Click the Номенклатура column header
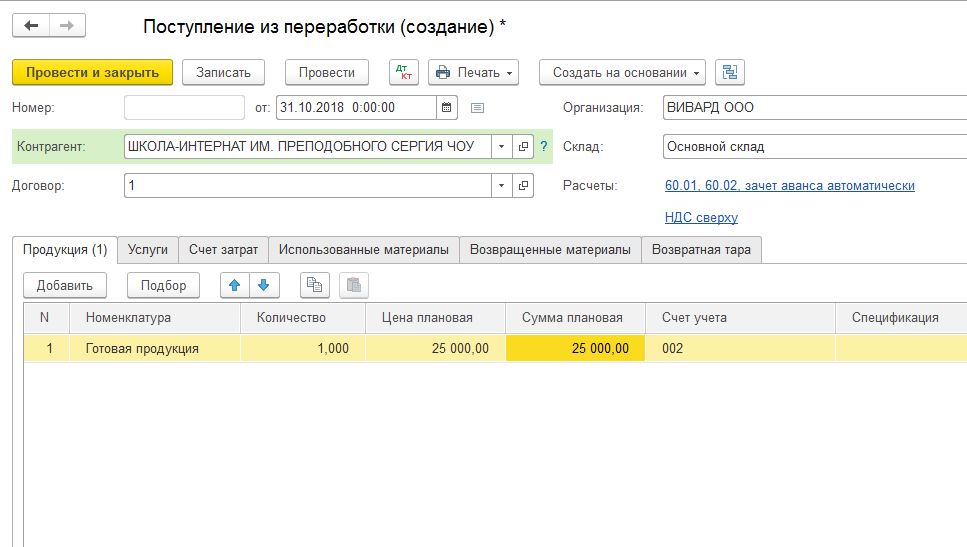 pyautogui.click(x=155, y=318)
